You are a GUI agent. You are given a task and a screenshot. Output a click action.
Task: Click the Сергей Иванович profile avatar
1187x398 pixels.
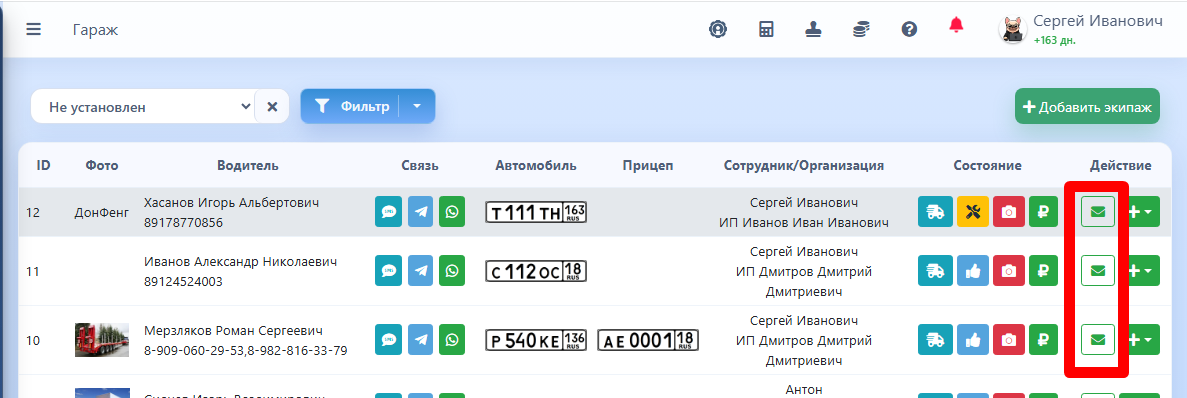1012,30
